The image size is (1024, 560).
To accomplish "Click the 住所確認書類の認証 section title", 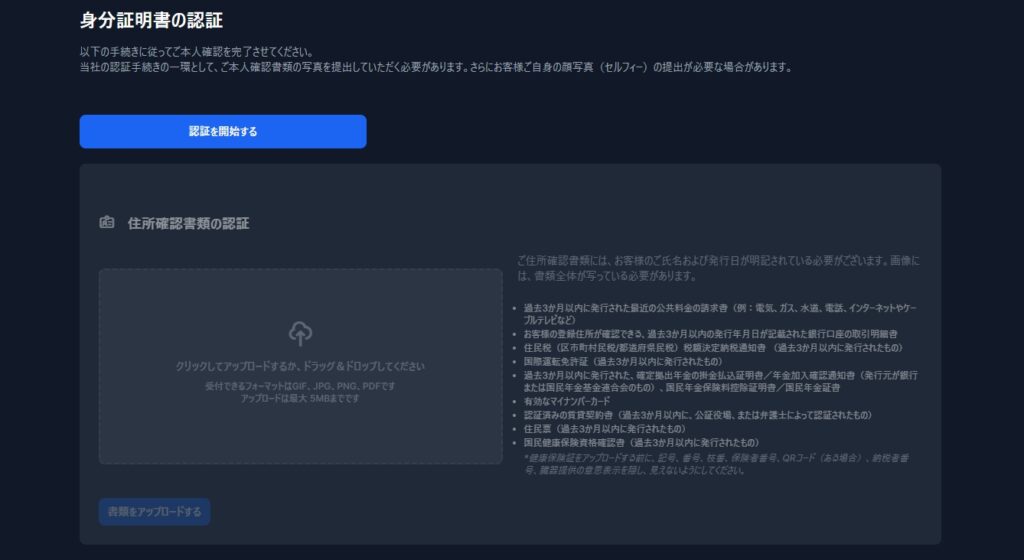I will 189,223.
